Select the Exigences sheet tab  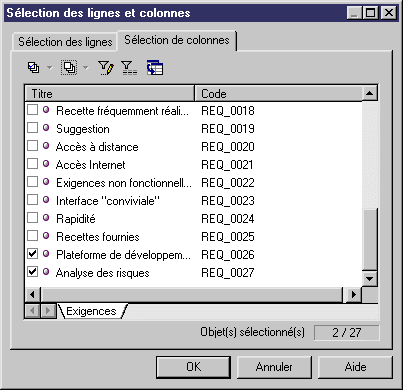point(91,311)
